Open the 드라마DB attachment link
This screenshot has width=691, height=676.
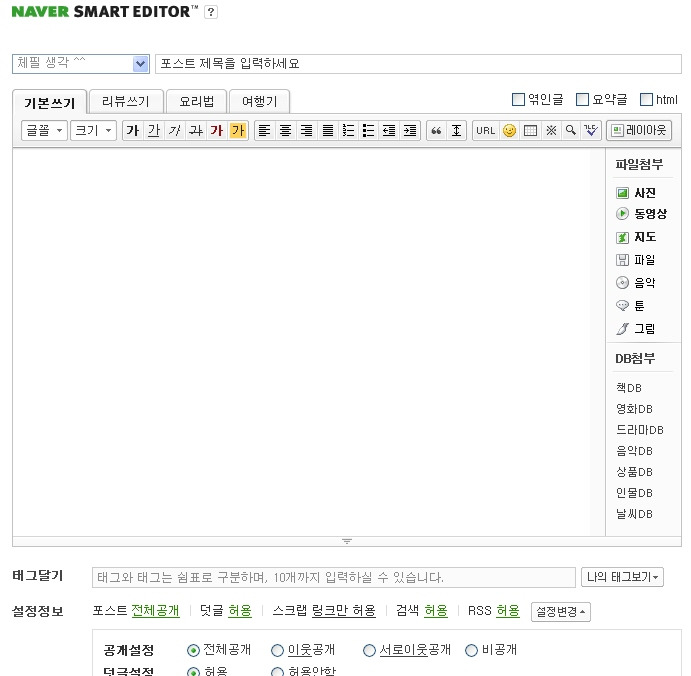pos(639,430)
